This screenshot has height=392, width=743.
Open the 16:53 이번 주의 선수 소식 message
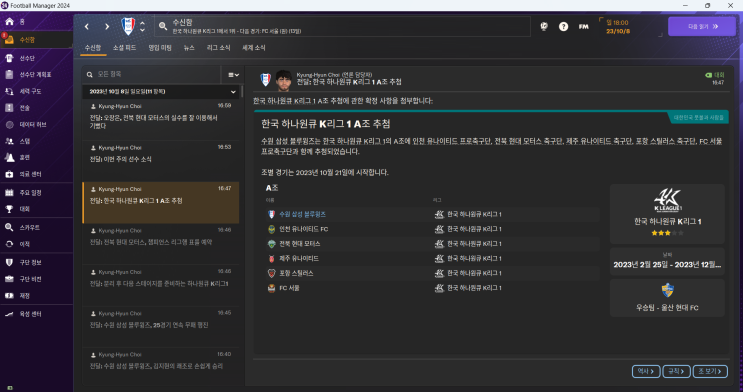click(161, 160)
